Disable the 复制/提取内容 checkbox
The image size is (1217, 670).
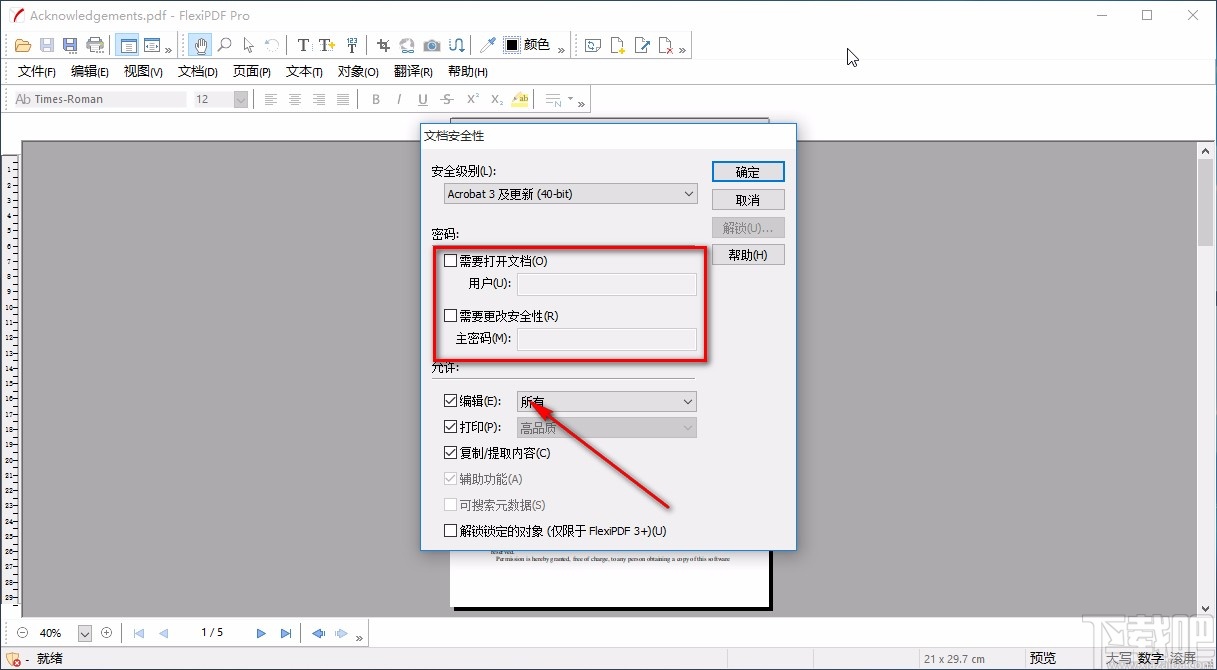(x=450, y=452)
